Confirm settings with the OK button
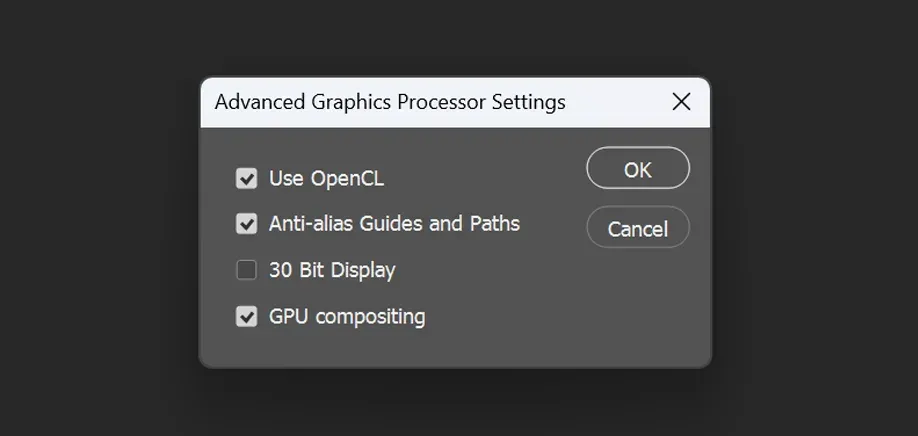 (x=638, y=168)
